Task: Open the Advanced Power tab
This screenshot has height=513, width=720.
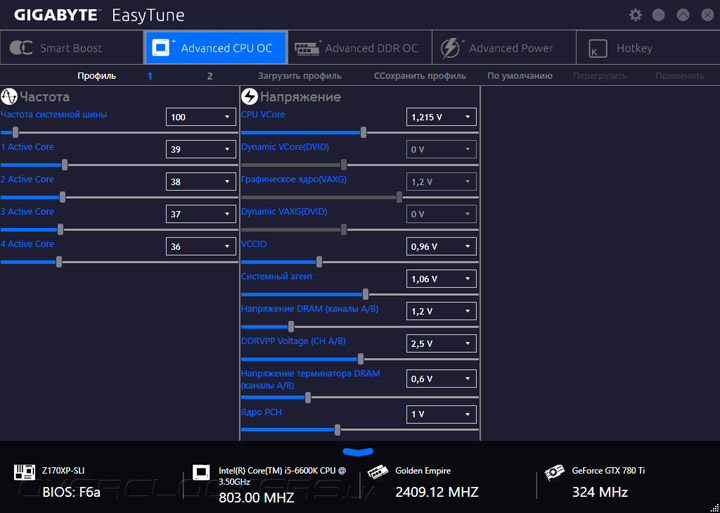Action: 504,48
